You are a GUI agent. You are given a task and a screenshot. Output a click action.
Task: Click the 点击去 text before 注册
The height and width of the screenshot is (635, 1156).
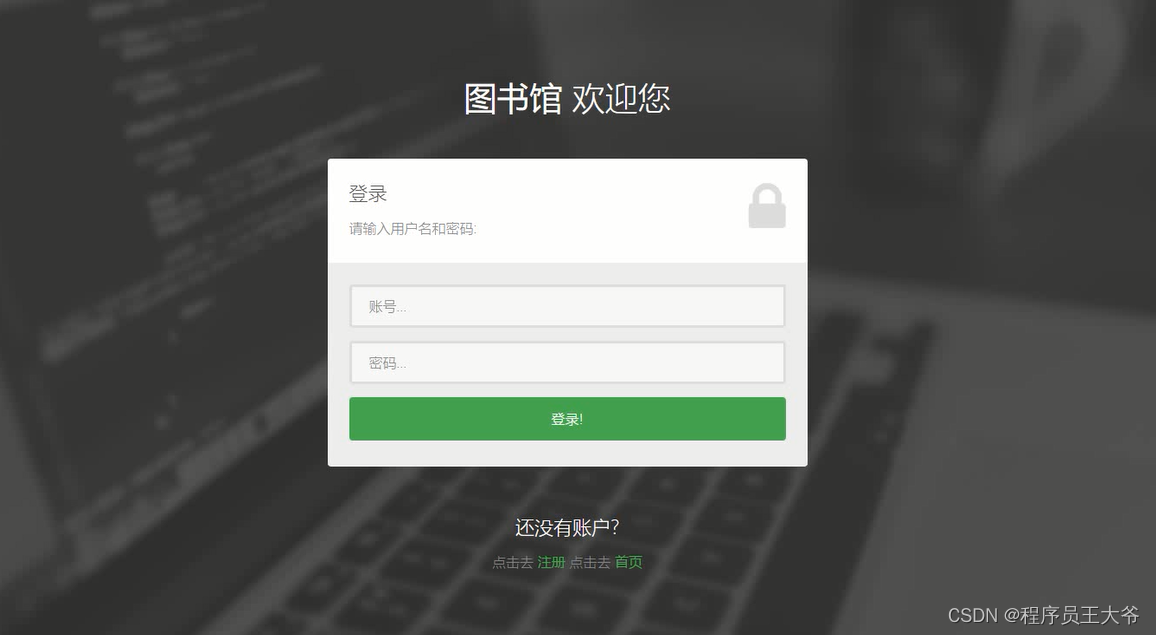512,563
